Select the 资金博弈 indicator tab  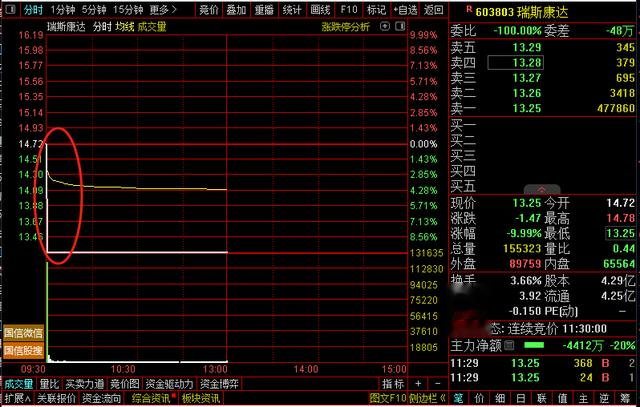coord(220,384)
